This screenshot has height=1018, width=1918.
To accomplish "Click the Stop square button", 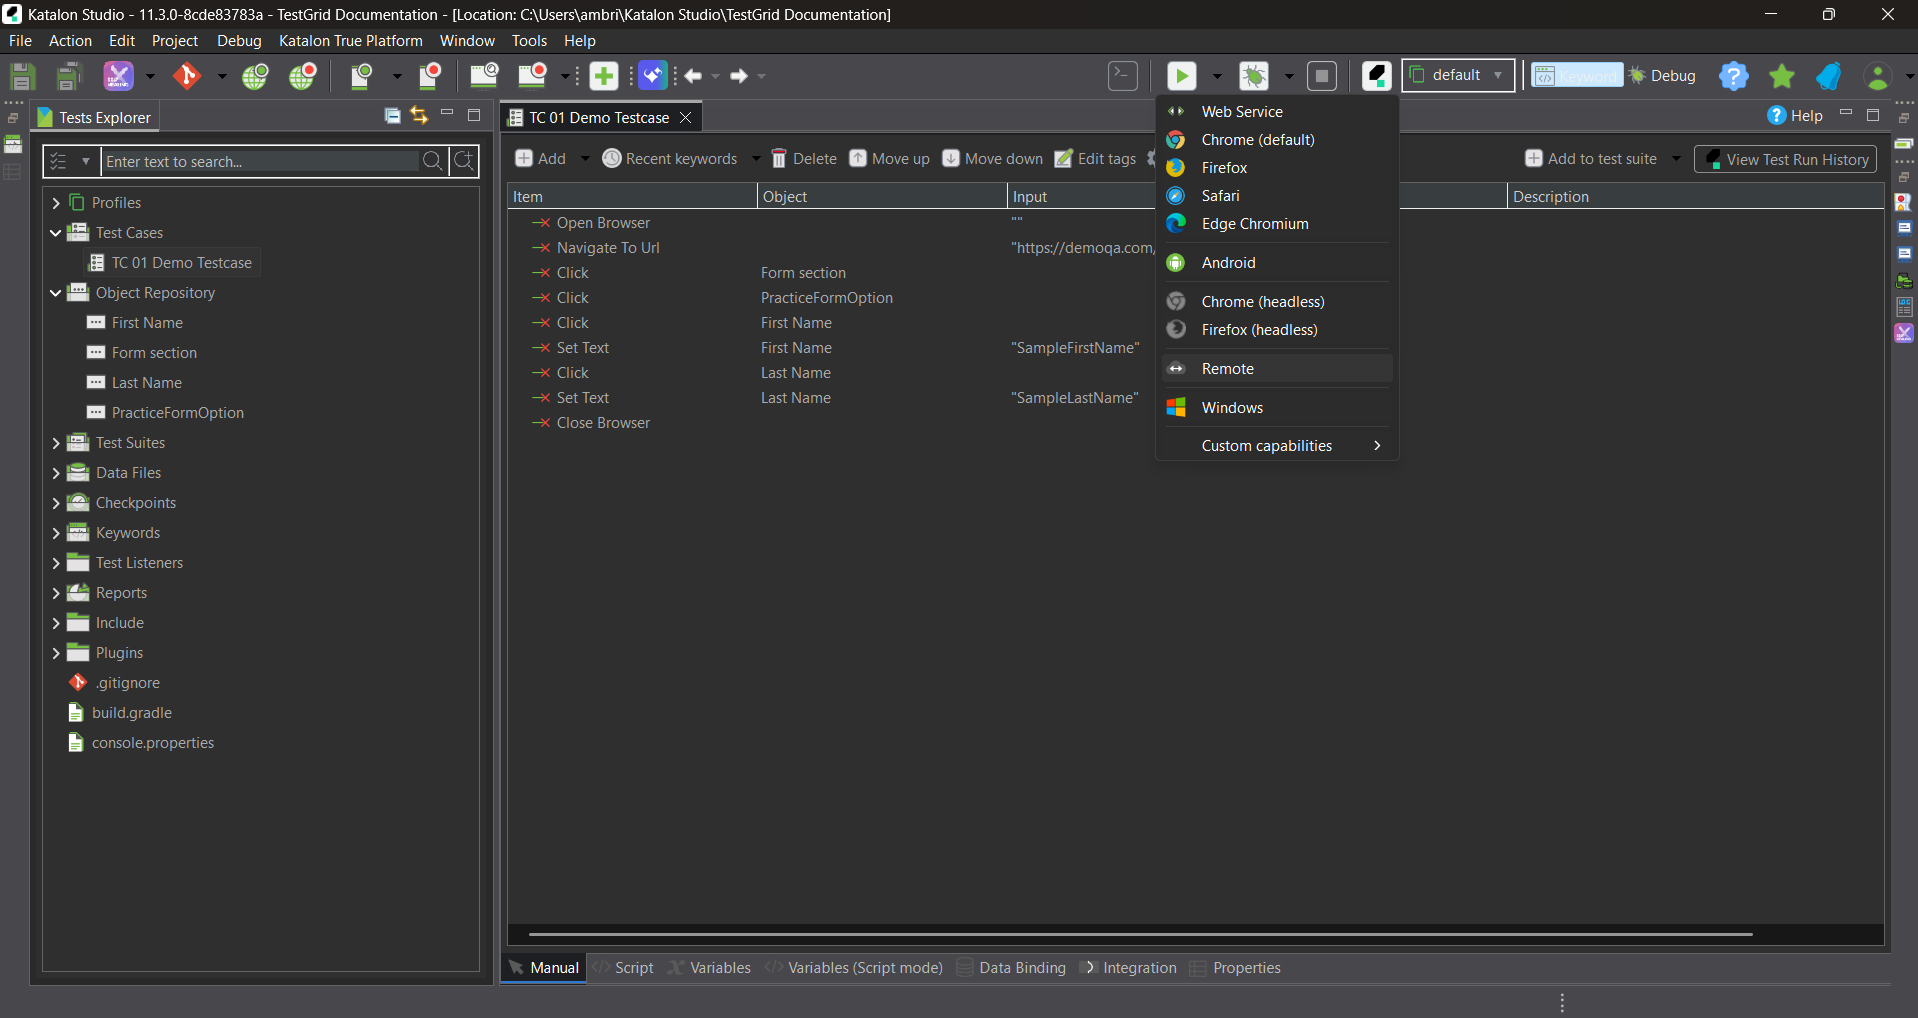I will click(x=1322, y=76).
